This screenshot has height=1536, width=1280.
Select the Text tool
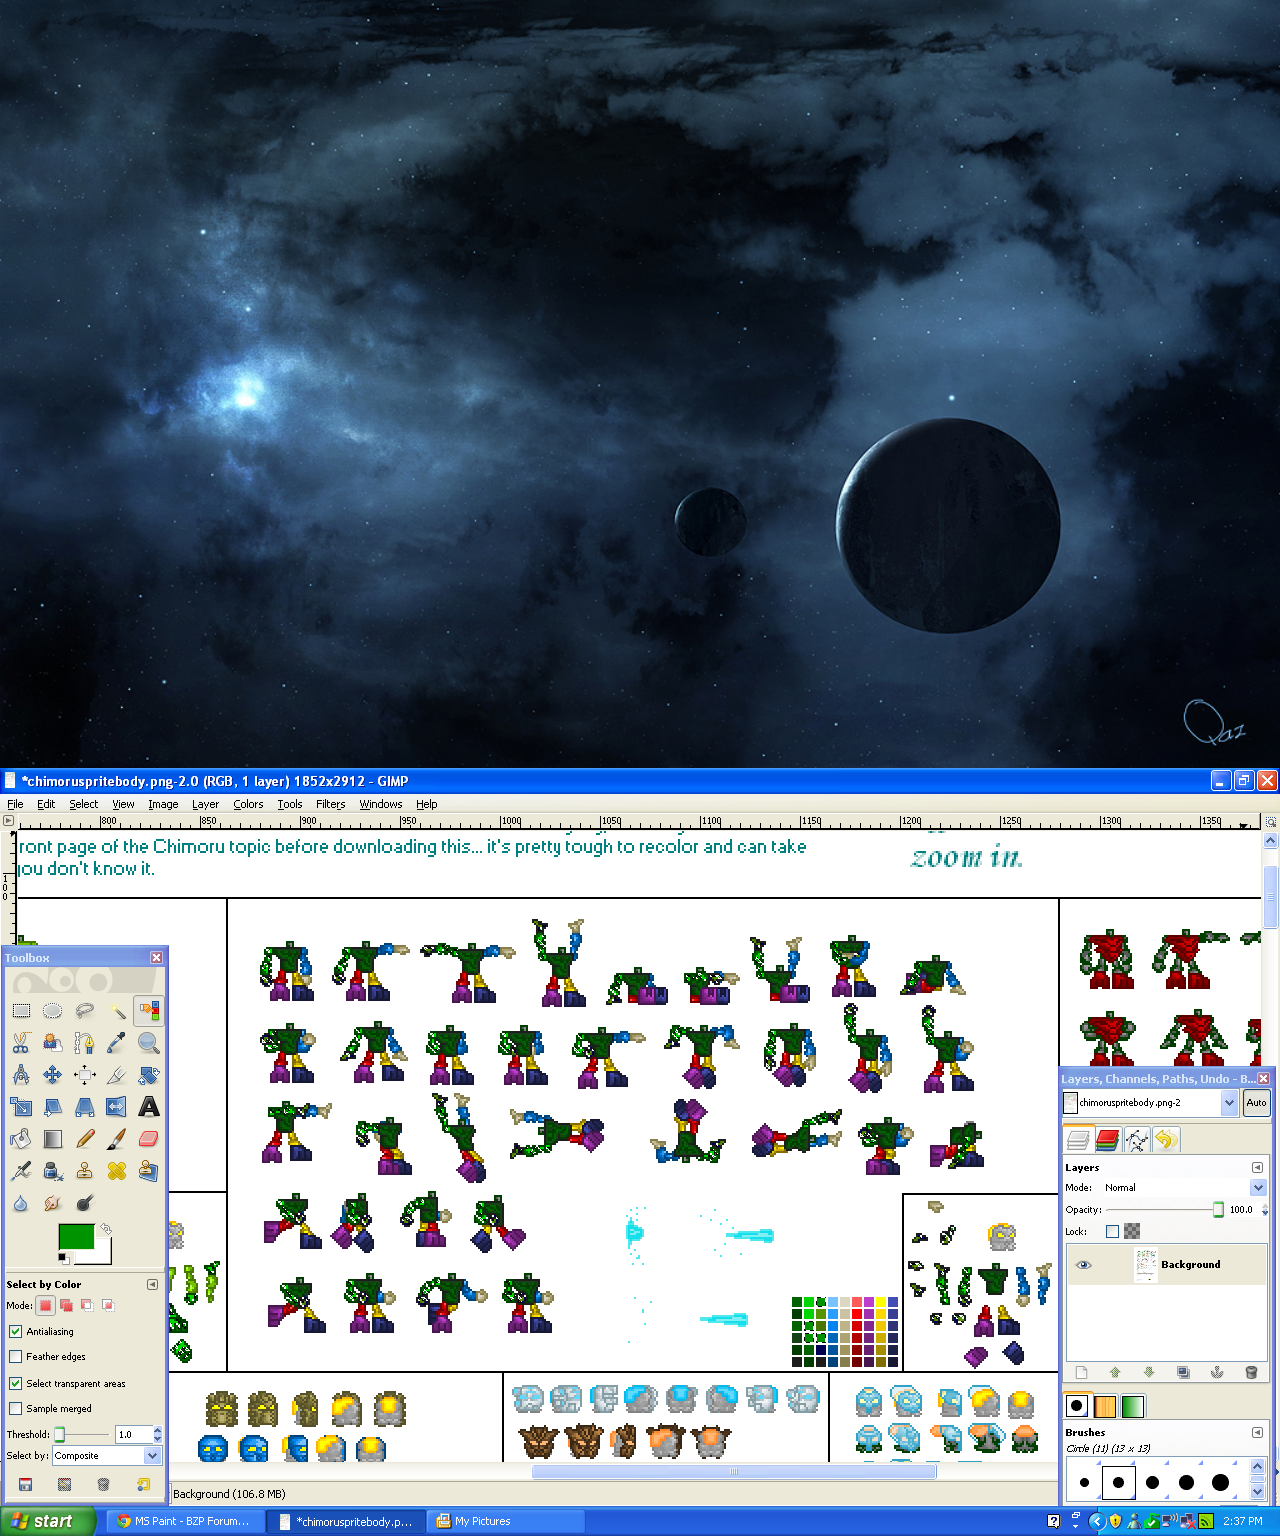point(149,1107)
